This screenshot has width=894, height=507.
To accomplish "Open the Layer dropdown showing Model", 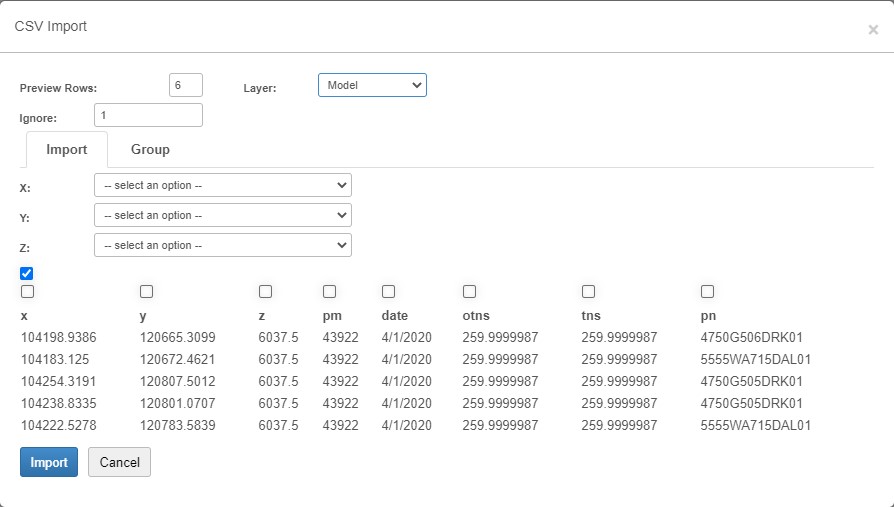I will [372, 85].
